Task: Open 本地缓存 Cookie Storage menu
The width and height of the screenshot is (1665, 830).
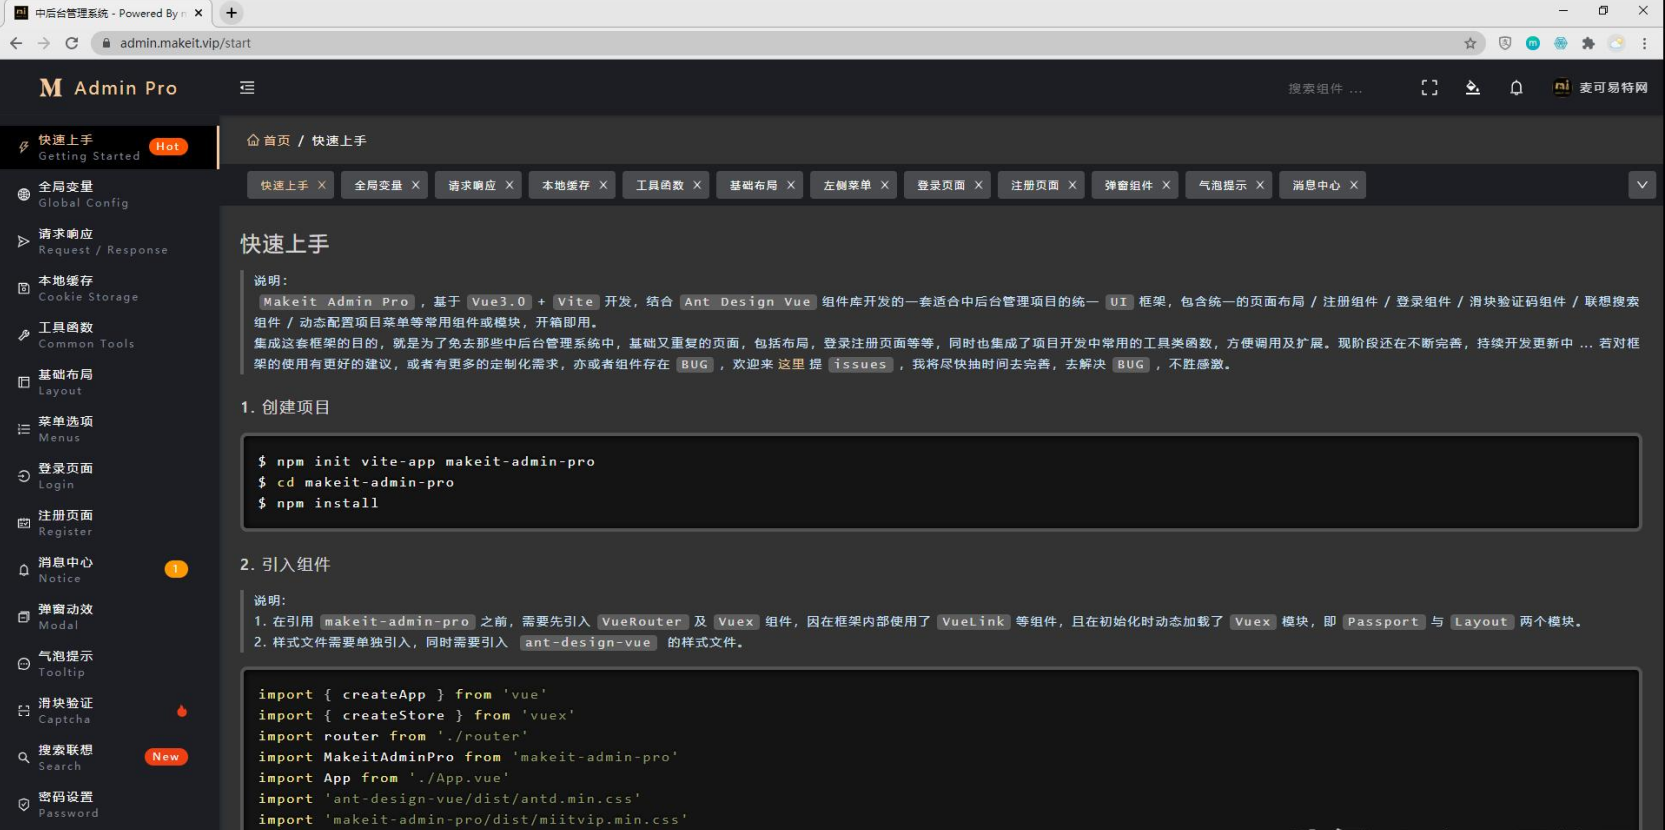Action: click(109, 288)
